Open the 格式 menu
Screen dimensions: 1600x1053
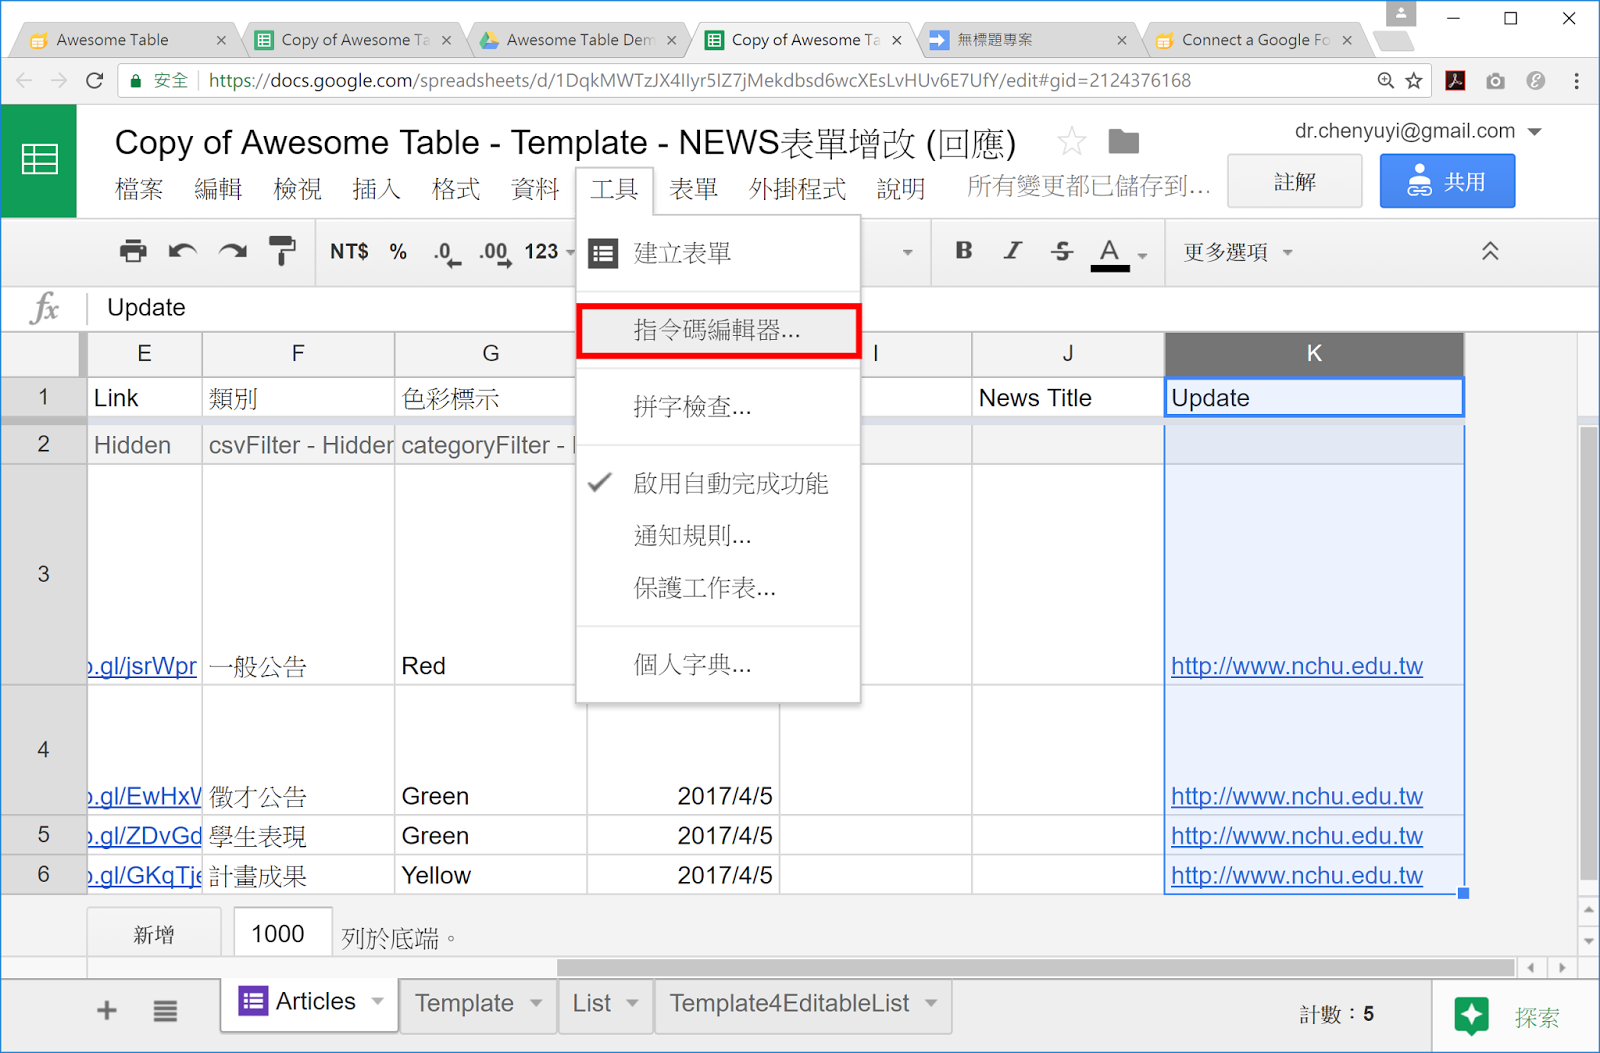tap(455, 188)
